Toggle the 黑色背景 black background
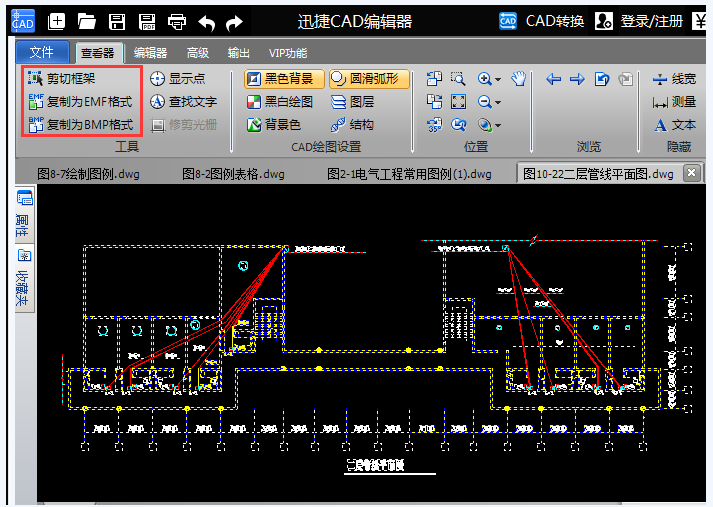This screenshot has width=713, height=507. click(x=284, y=79)
